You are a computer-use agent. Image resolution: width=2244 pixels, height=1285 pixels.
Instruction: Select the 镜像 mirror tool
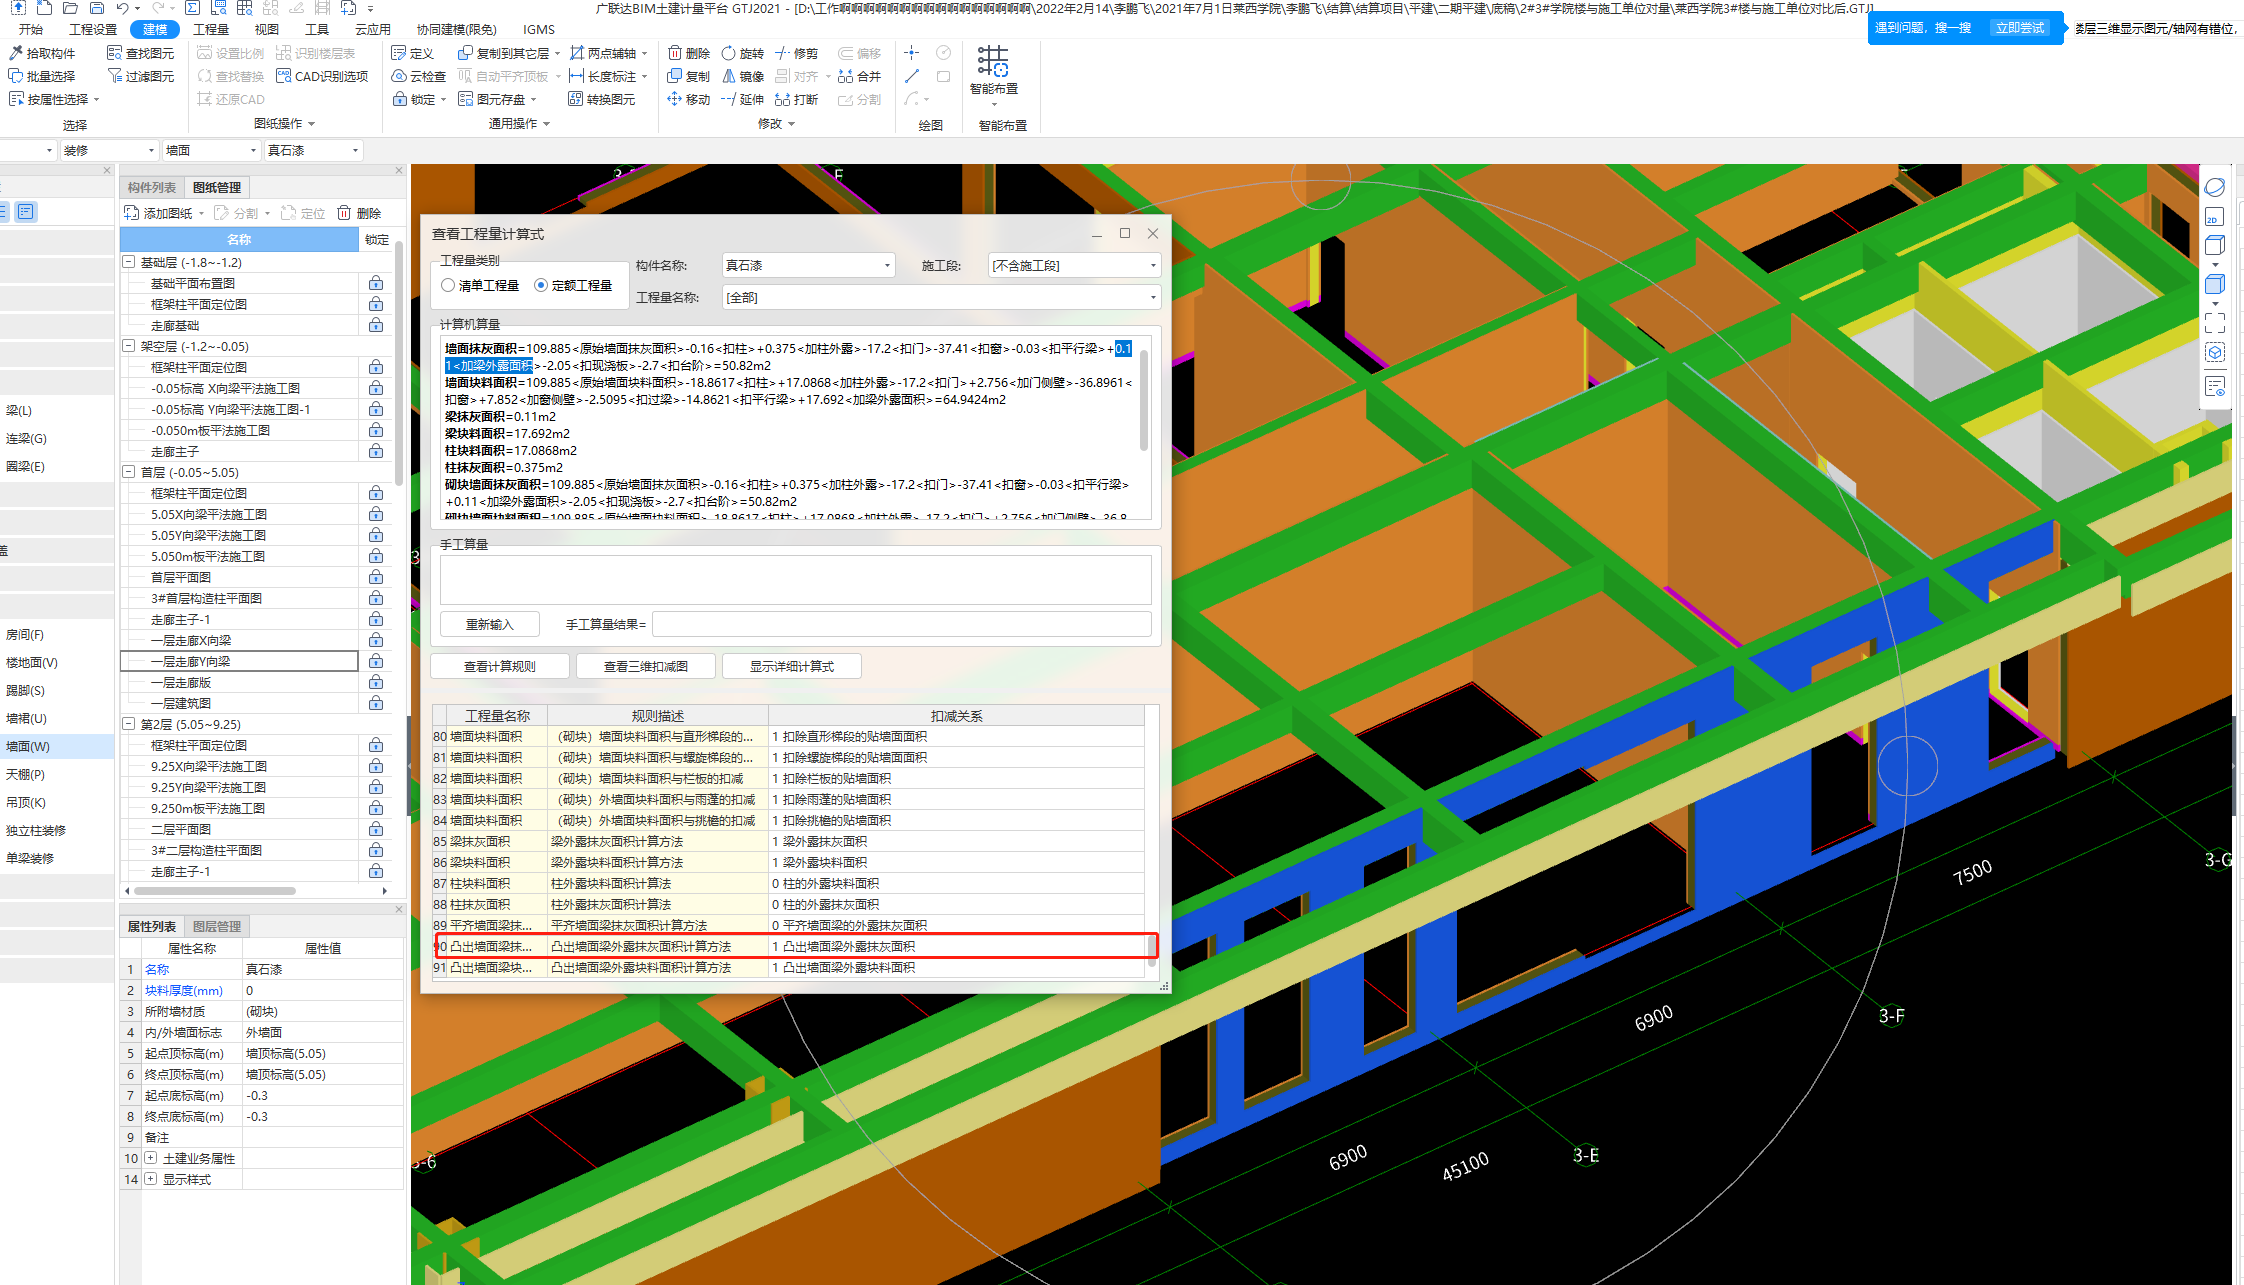tap(742, 76)
